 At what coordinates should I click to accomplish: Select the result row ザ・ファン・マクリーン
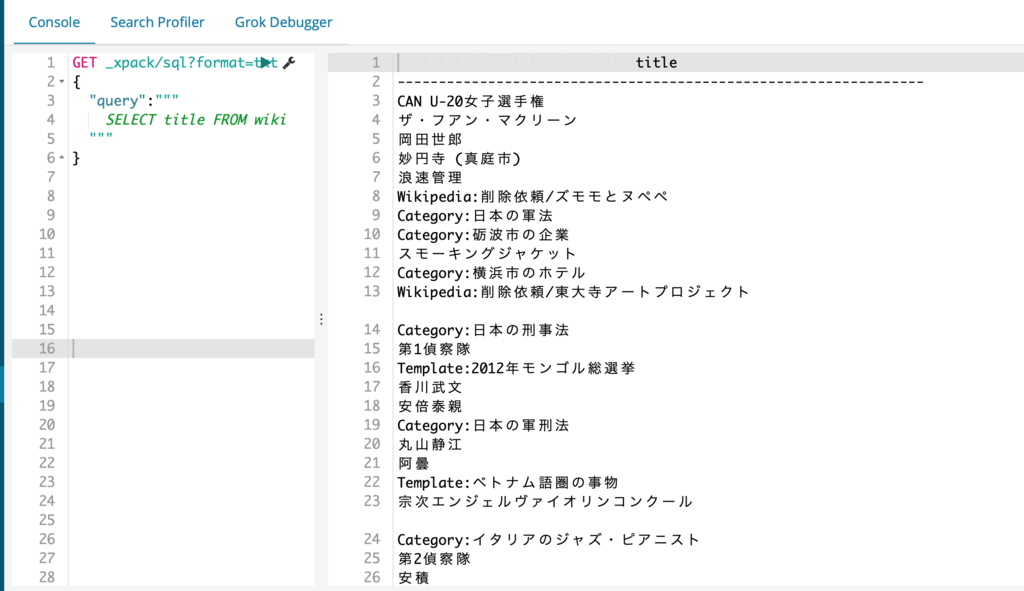pyautogui.click(x=487, y=120)
